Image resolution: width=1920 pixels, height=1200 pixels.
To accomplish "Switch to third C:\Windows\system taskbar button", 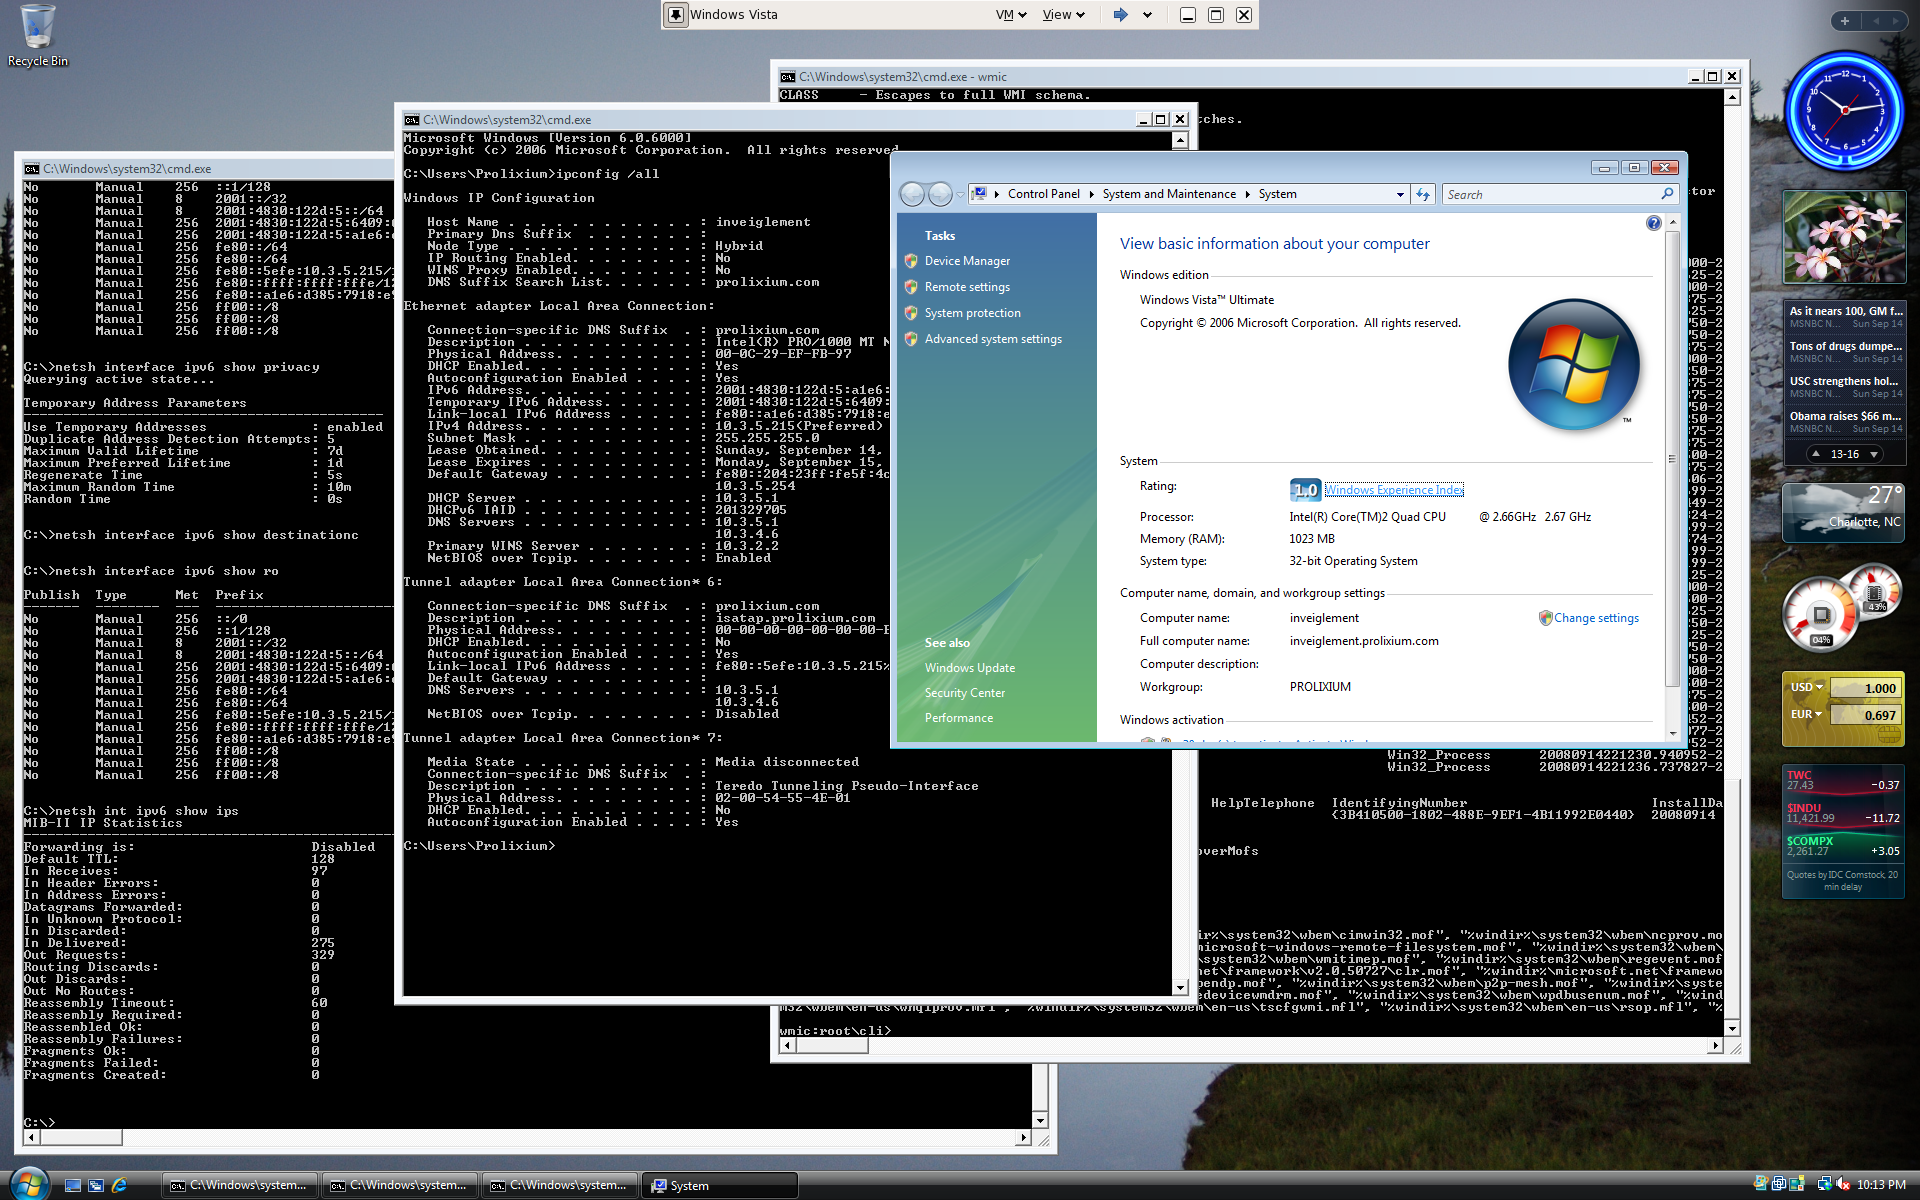I will tap(560, 1185).
